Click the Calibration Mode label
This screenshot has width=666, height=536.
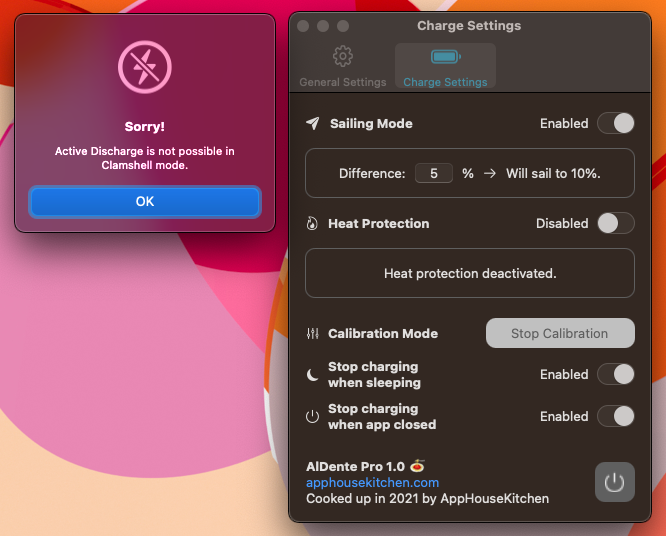coord(383,333)
